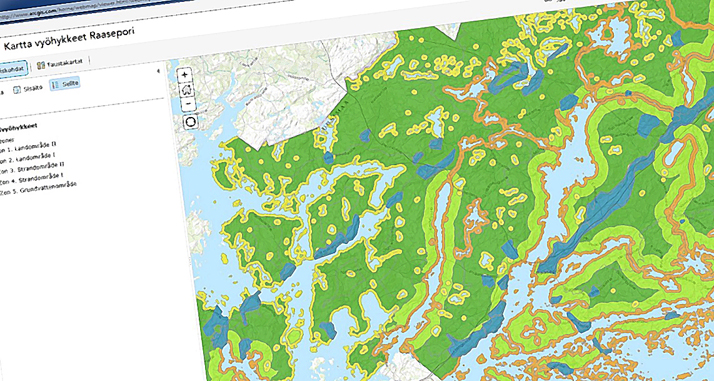The image size is (714, 381).
Task: Select legend entry Zon 3. Strandområde II
Action: (33, 168)
